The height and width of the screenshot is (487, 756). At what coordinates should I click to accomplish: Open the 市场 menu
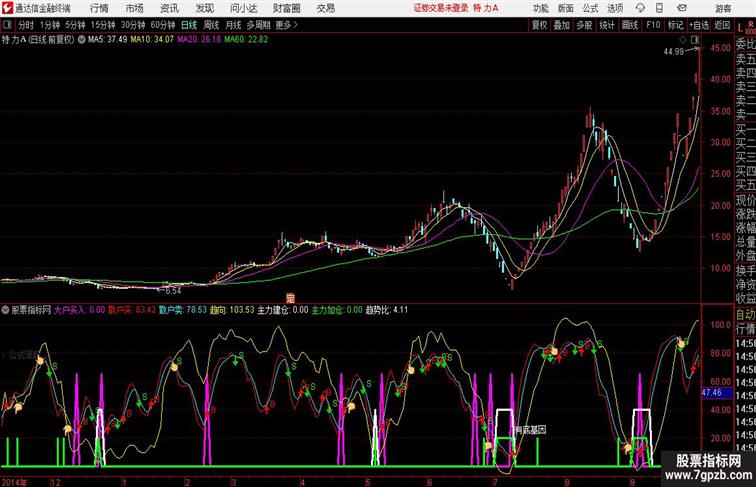(x=134, y=8)
